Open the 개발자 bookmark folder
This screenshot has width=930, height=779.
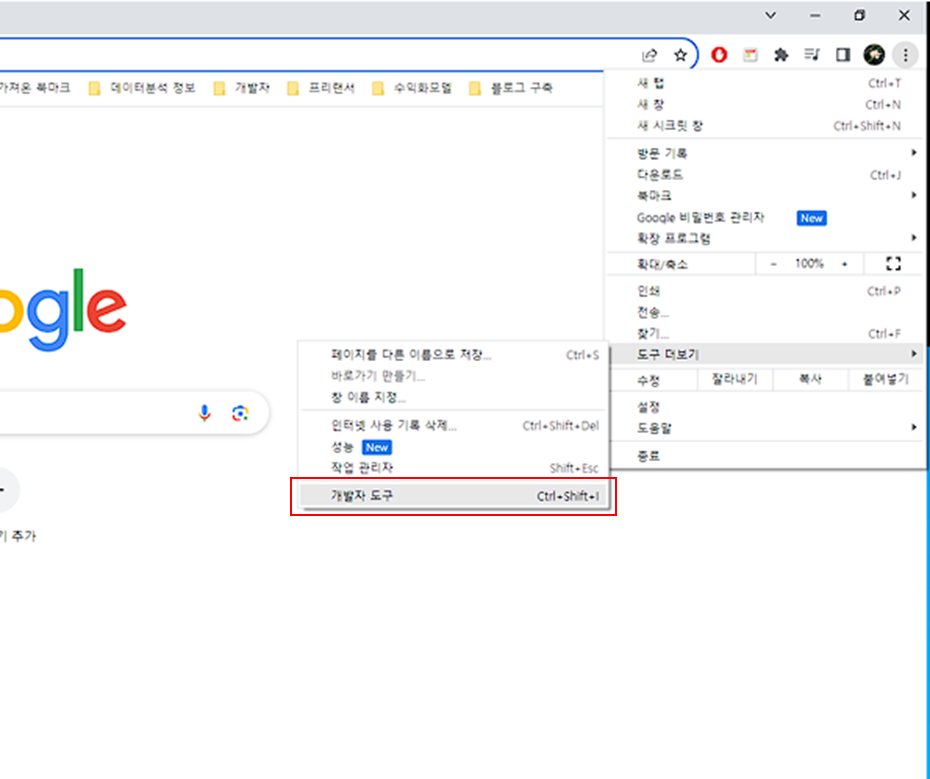pos(242,88)
